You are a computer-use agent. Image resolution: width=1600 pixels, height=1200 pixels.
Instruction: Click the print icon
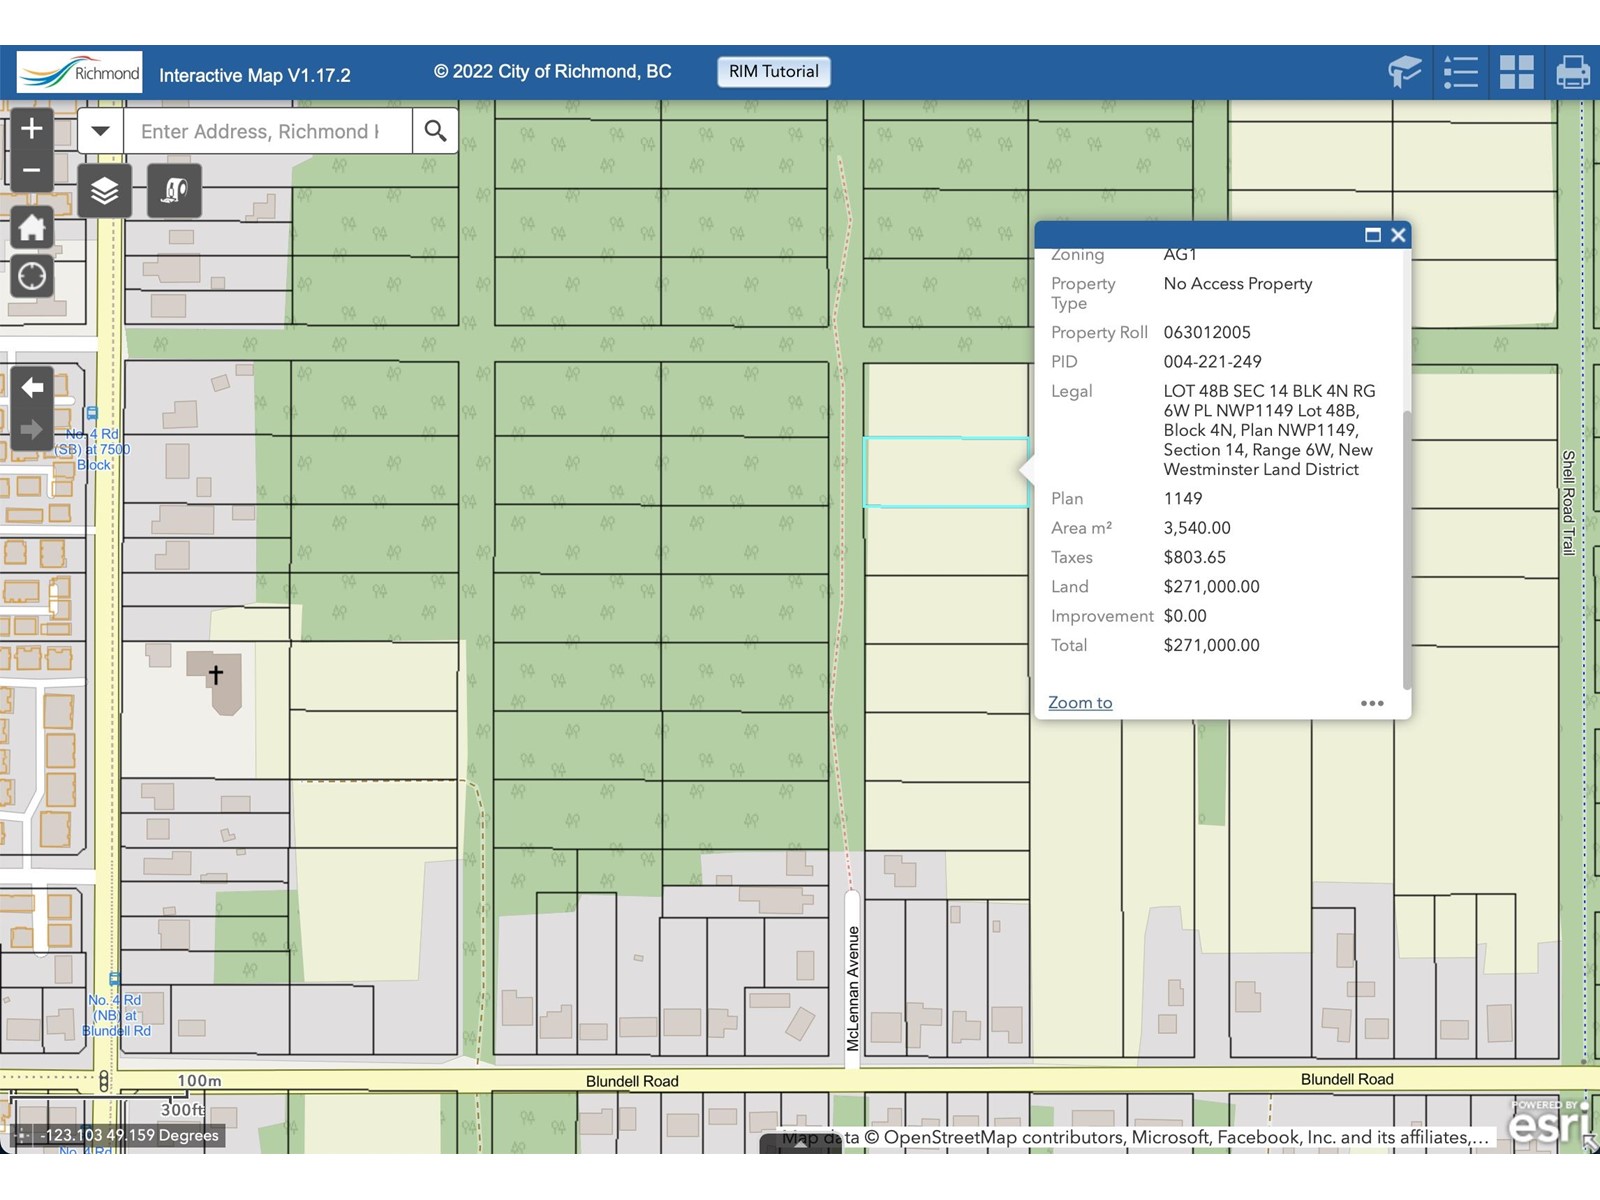1572,71
